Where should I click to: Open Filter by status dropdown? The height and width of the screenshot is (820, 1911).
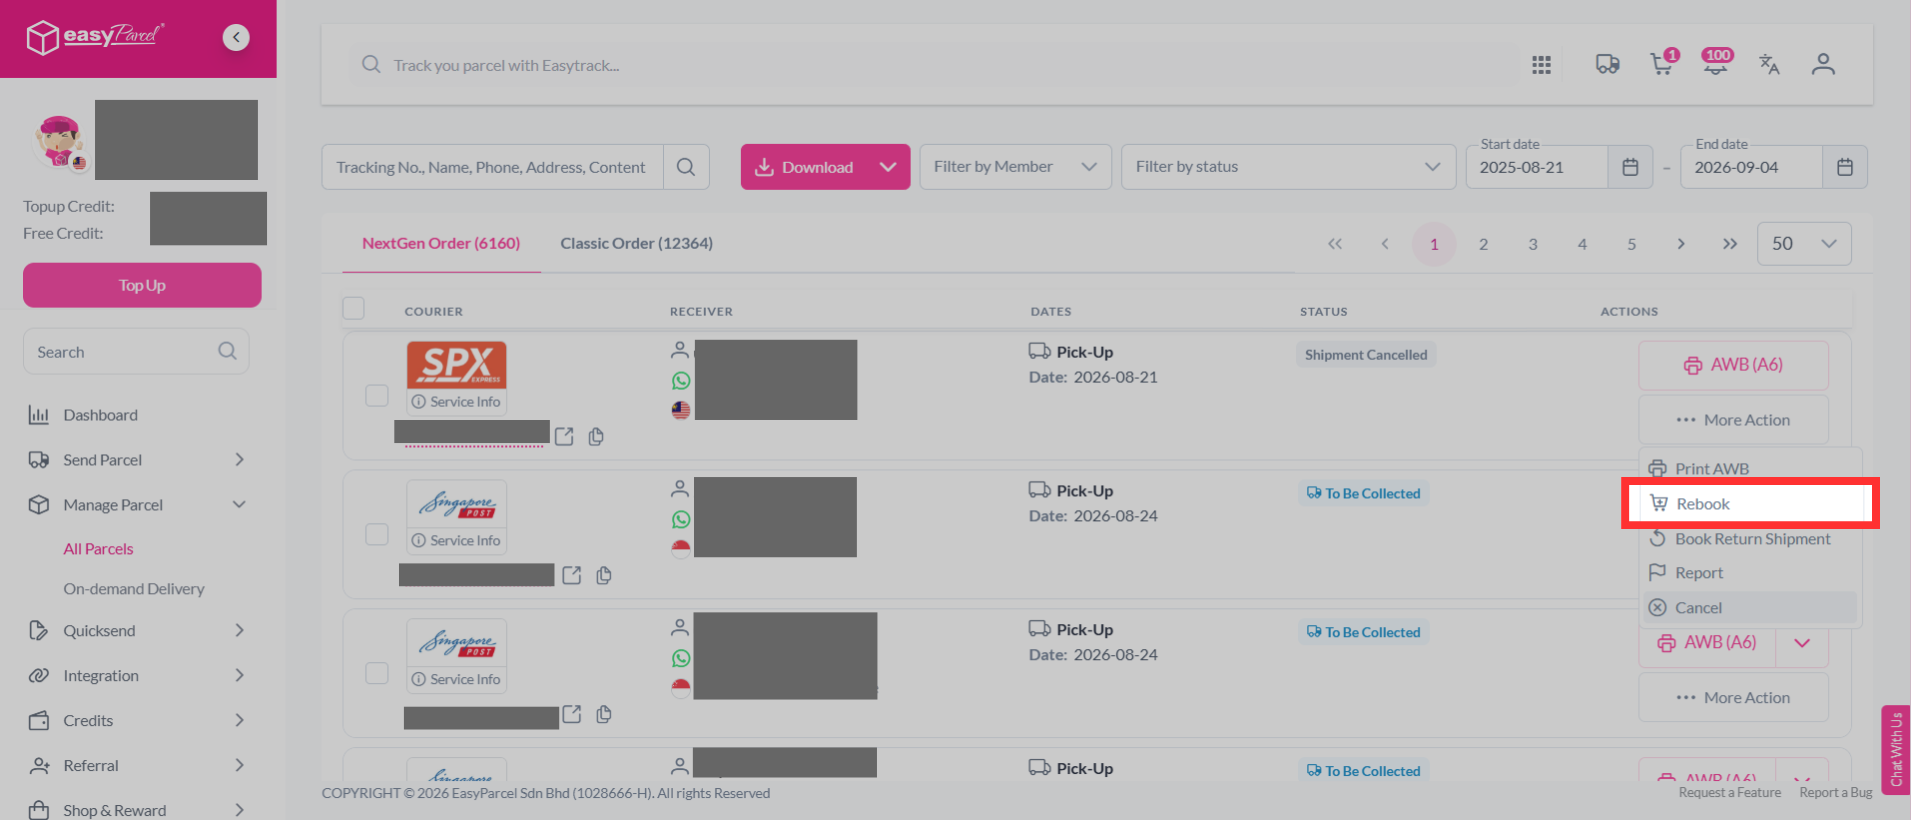[x=1288, y=167]
